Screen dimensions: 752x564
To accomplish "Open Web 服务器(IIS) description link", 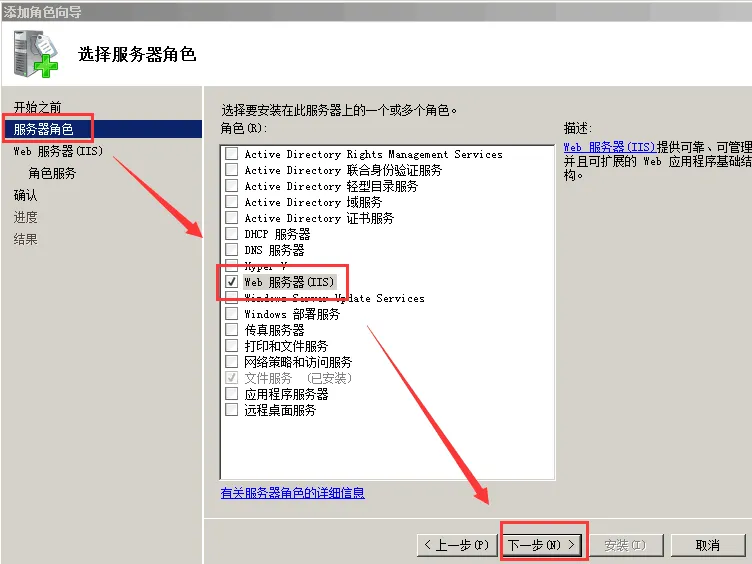I will tap(609, 147).
